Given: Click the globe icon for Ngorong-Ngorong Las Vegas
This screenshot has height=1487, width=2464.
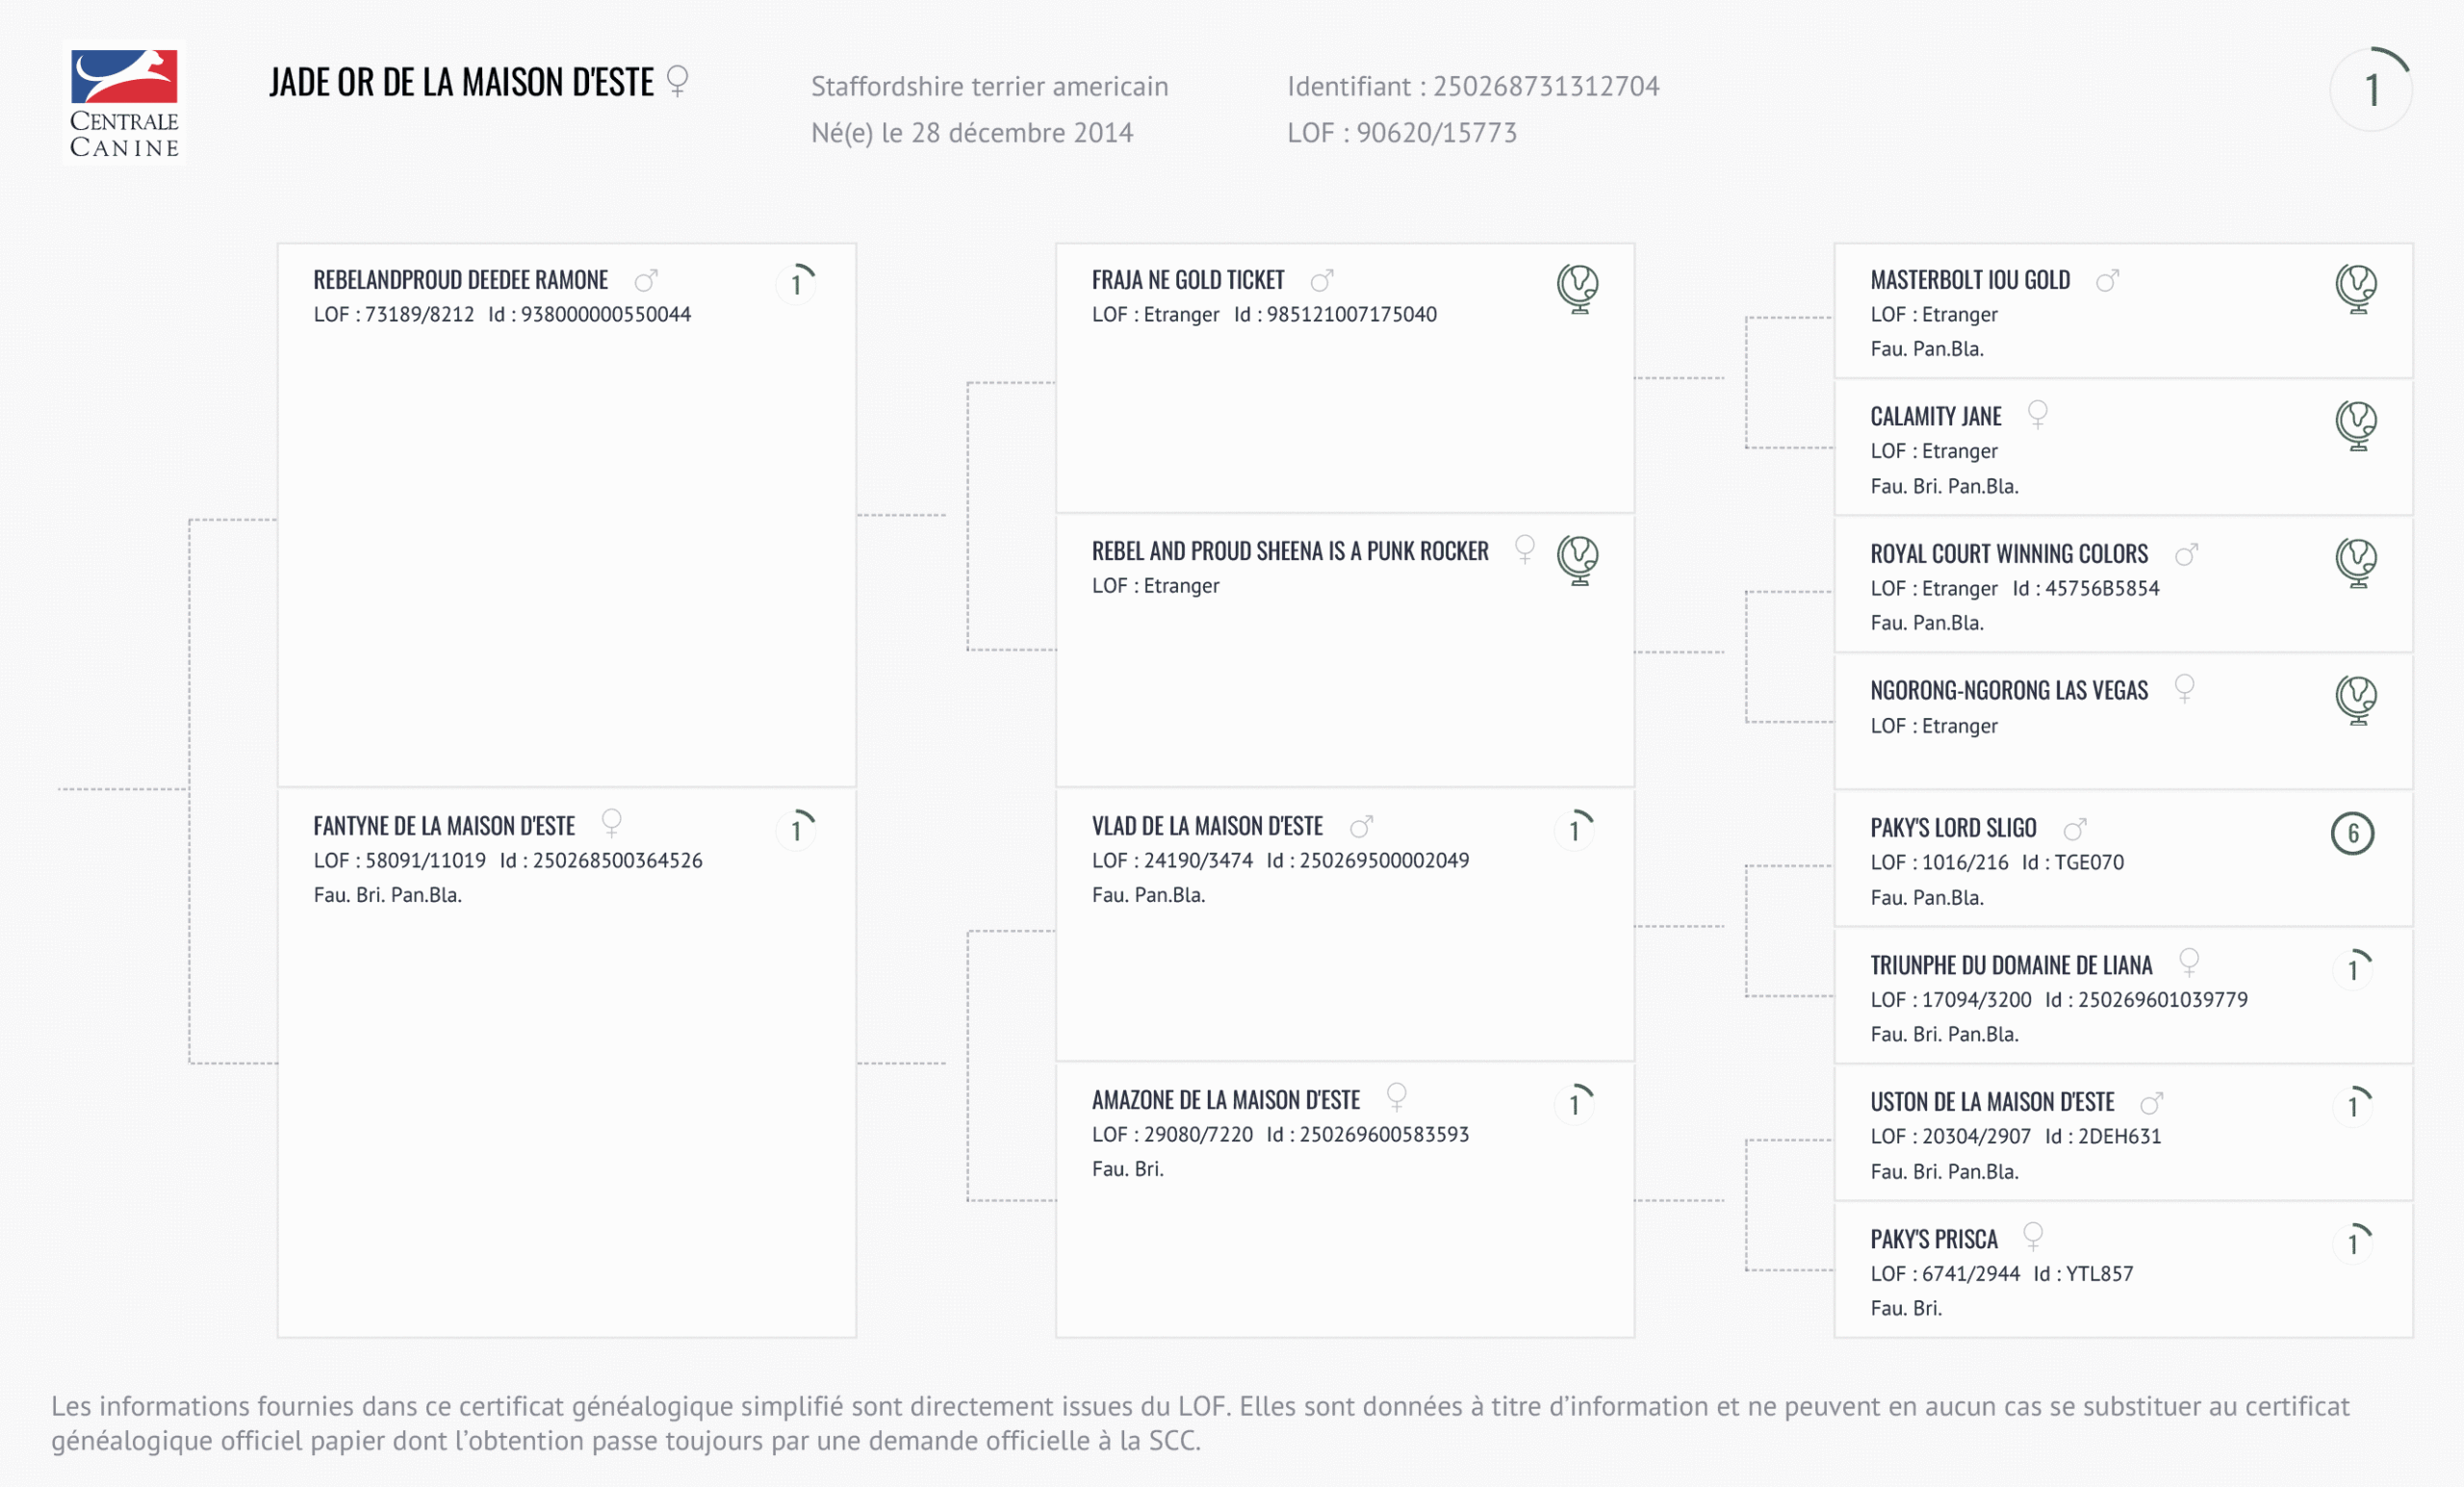Looking at the screenshot, I should (x=2355, y=699).
